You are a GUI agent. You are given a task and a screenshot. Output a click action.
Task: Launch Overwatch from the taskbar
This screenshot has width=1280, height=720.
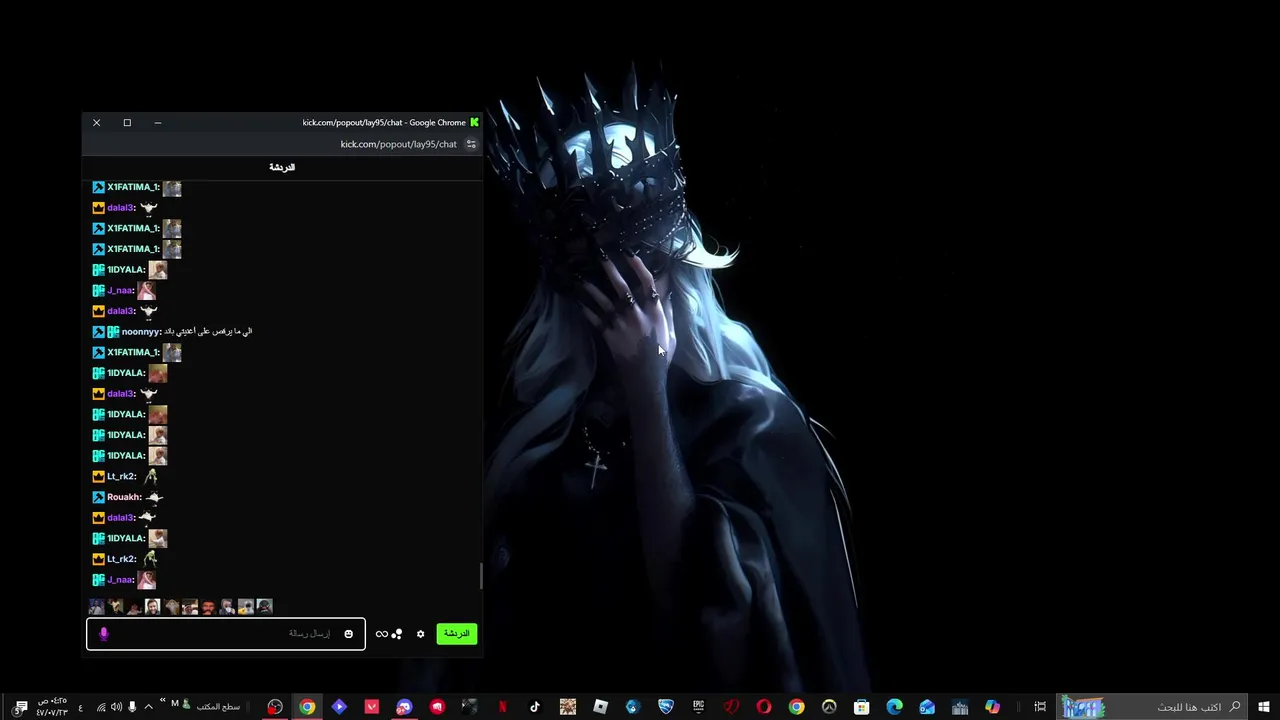coord(829,707)
